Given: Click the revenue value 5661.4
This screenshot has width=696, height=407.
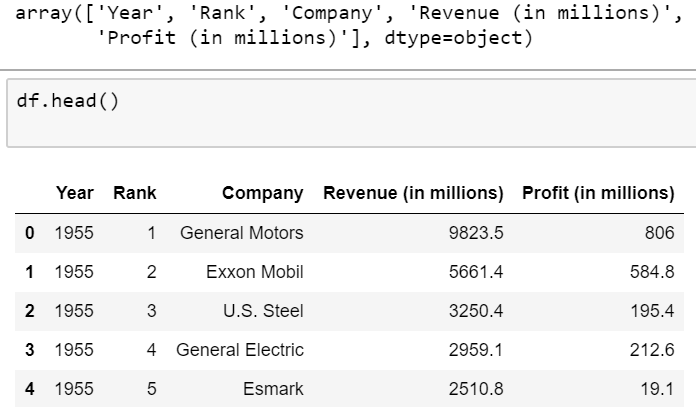Looking at the screenshot, I should pos(476,272).
